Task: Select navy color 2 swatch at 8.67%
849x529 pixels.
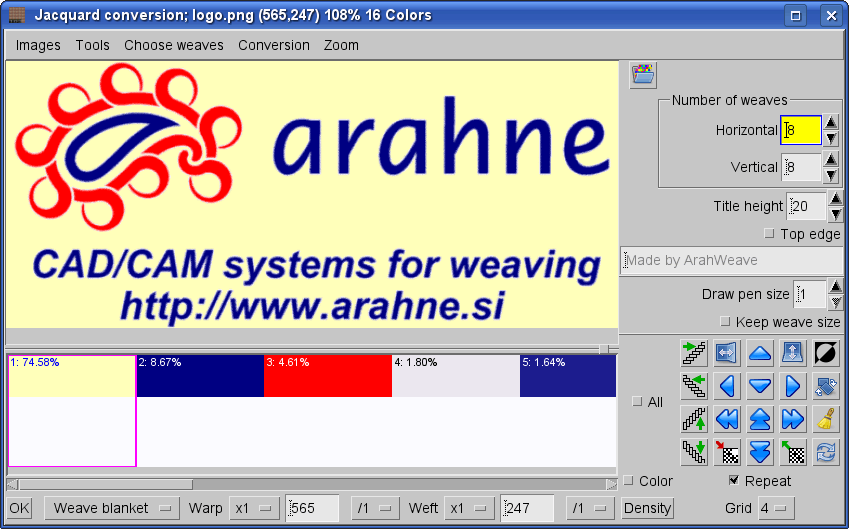Action: coord(200,376)
